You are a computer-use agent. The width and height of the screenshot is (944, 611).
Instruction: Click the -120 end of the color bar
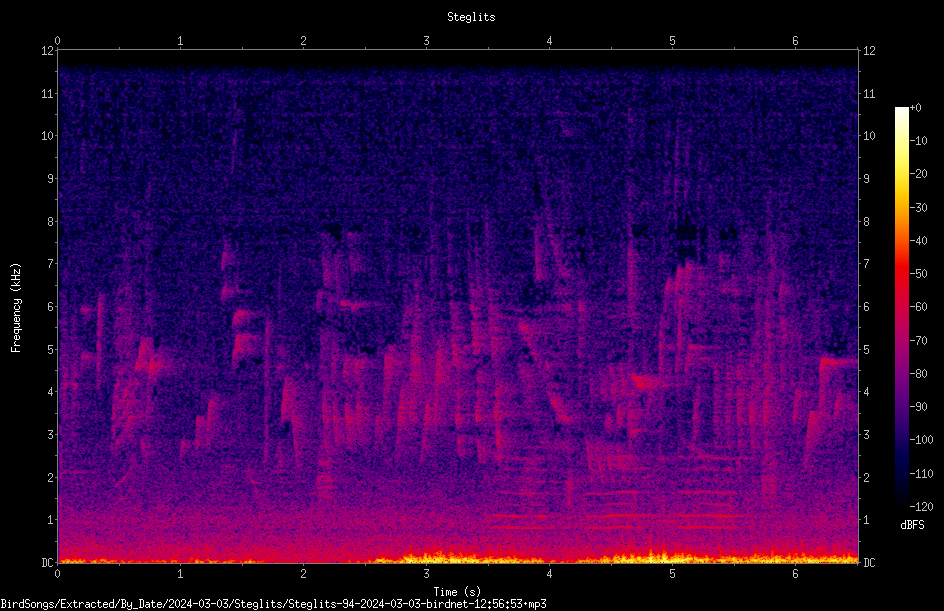(x=902, y=503)
